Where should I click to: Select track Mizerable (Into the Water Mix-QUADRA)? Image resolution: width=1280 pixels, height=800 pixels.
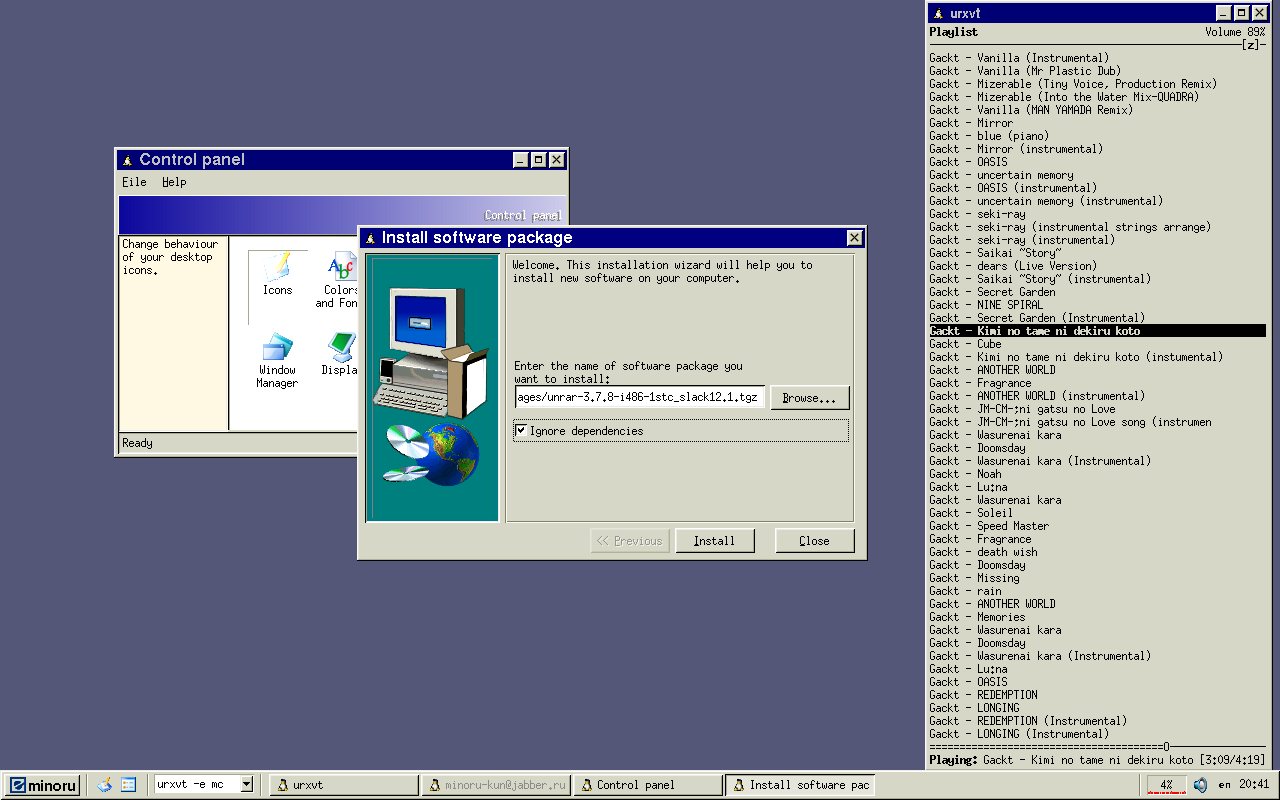click(1064, 97)
